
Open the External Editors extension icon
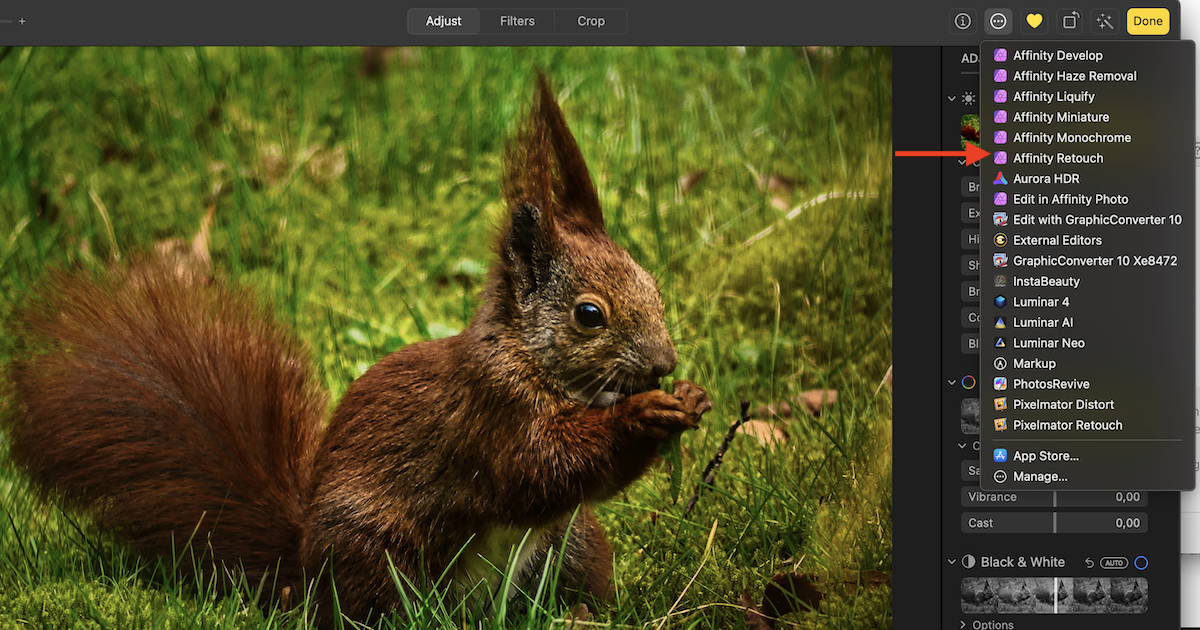1000,240
